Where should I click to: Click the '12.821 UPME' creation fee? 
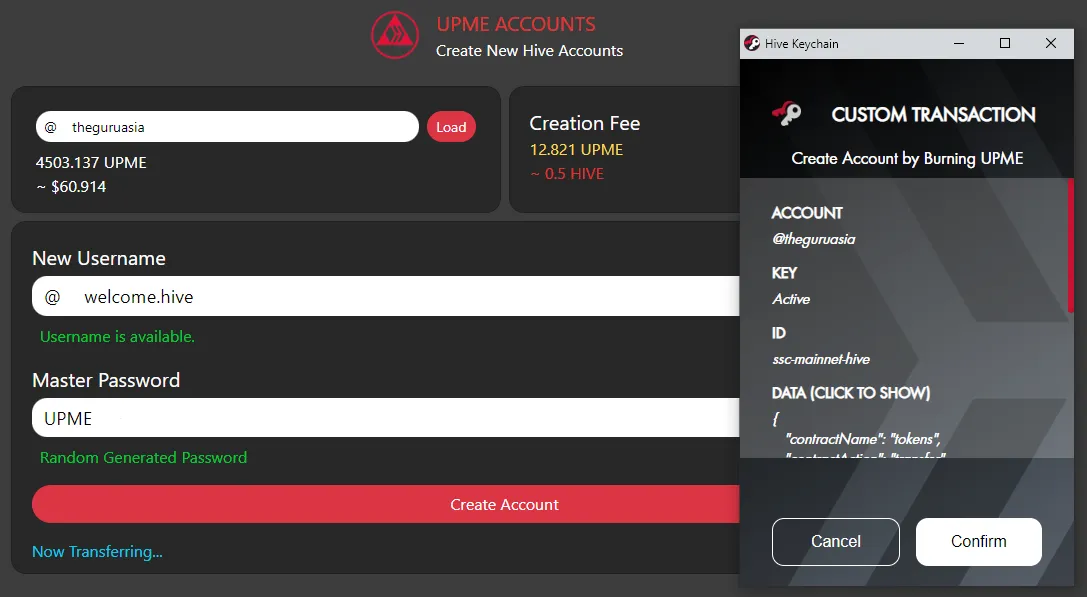click(x=576, y=150)
